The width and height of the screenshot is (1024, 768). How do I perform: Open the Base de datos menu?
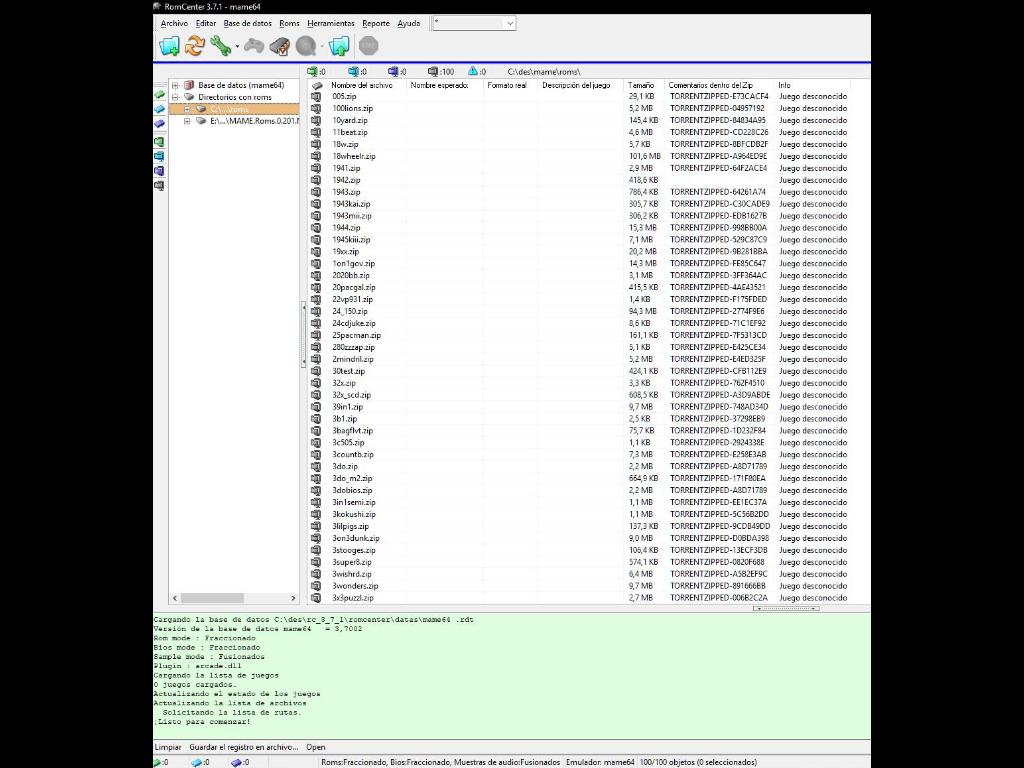point(247,23)
